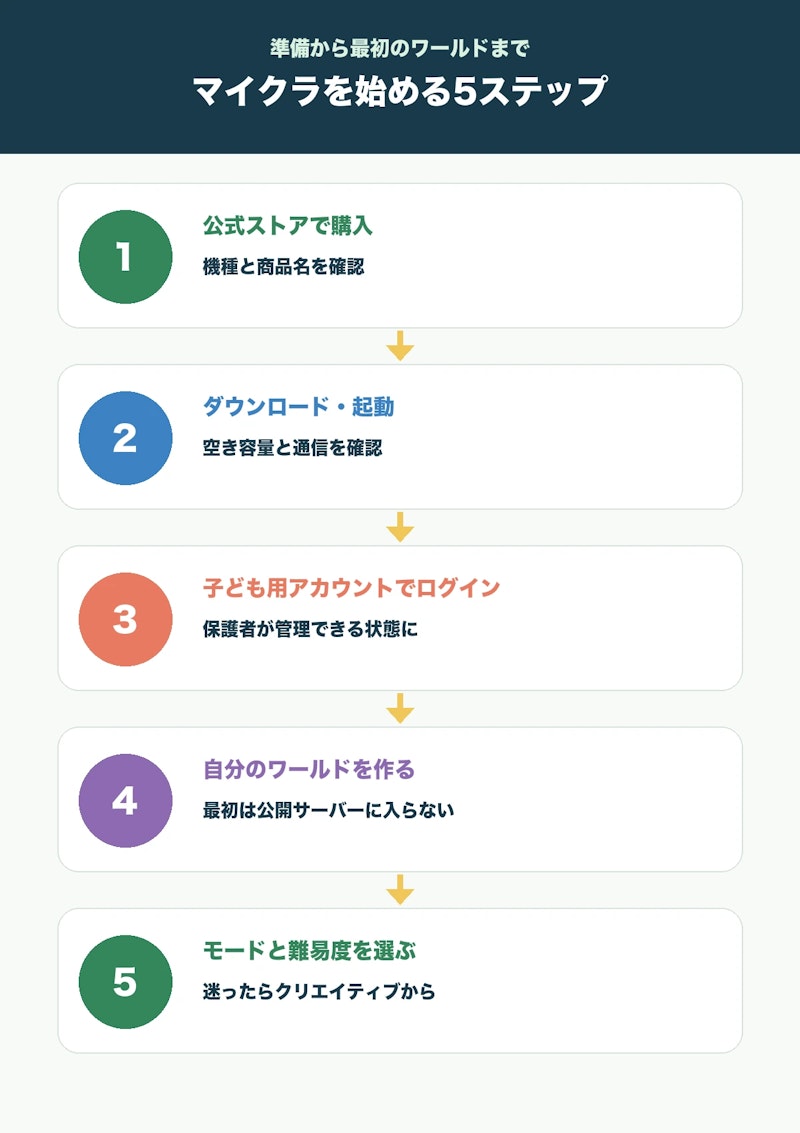Click the green number 5 circle

tap(126, 982)
